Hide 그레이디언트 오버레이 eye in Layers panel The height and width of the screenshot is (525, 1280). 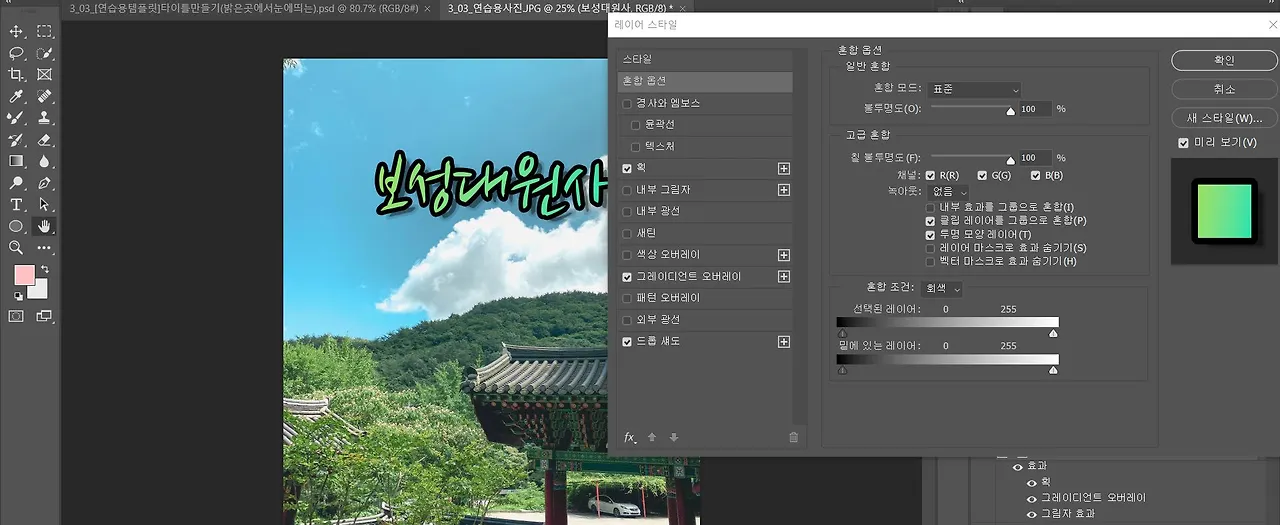click(x=1032, y=498)
